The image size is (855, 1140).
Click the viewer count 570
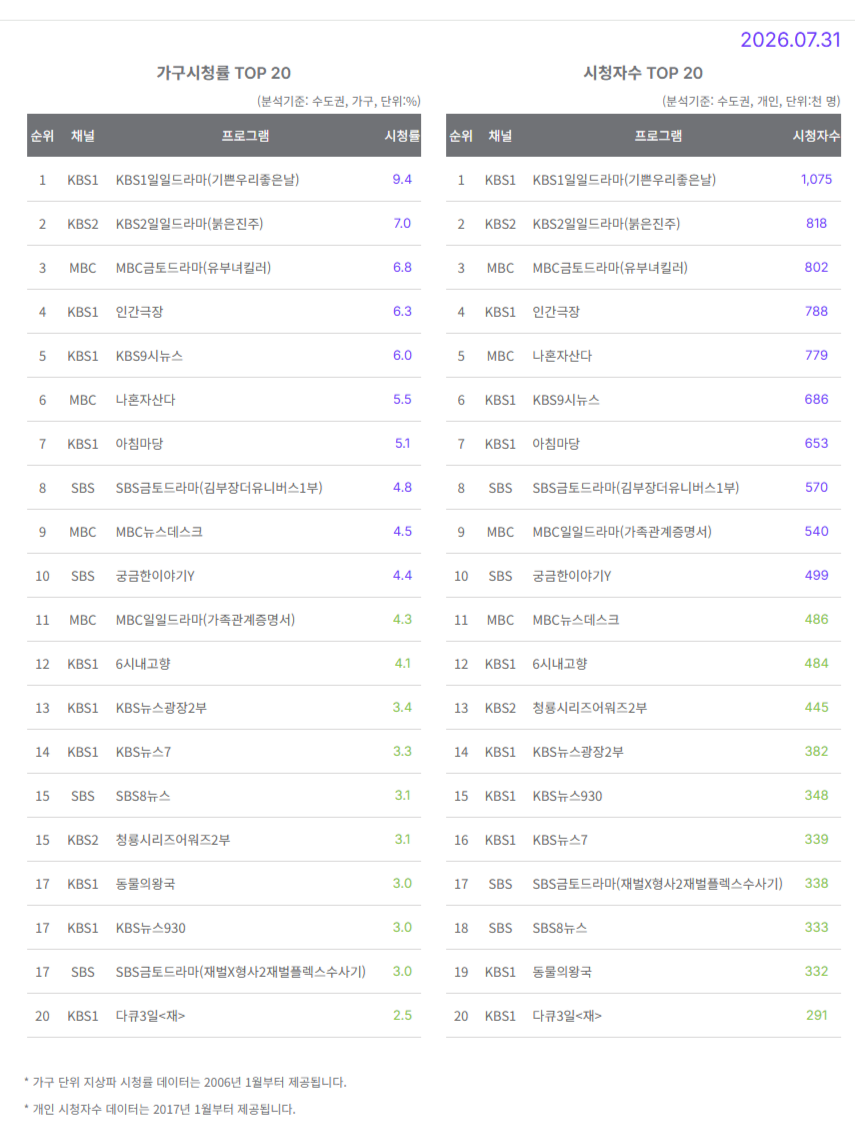tap(816, 487)
